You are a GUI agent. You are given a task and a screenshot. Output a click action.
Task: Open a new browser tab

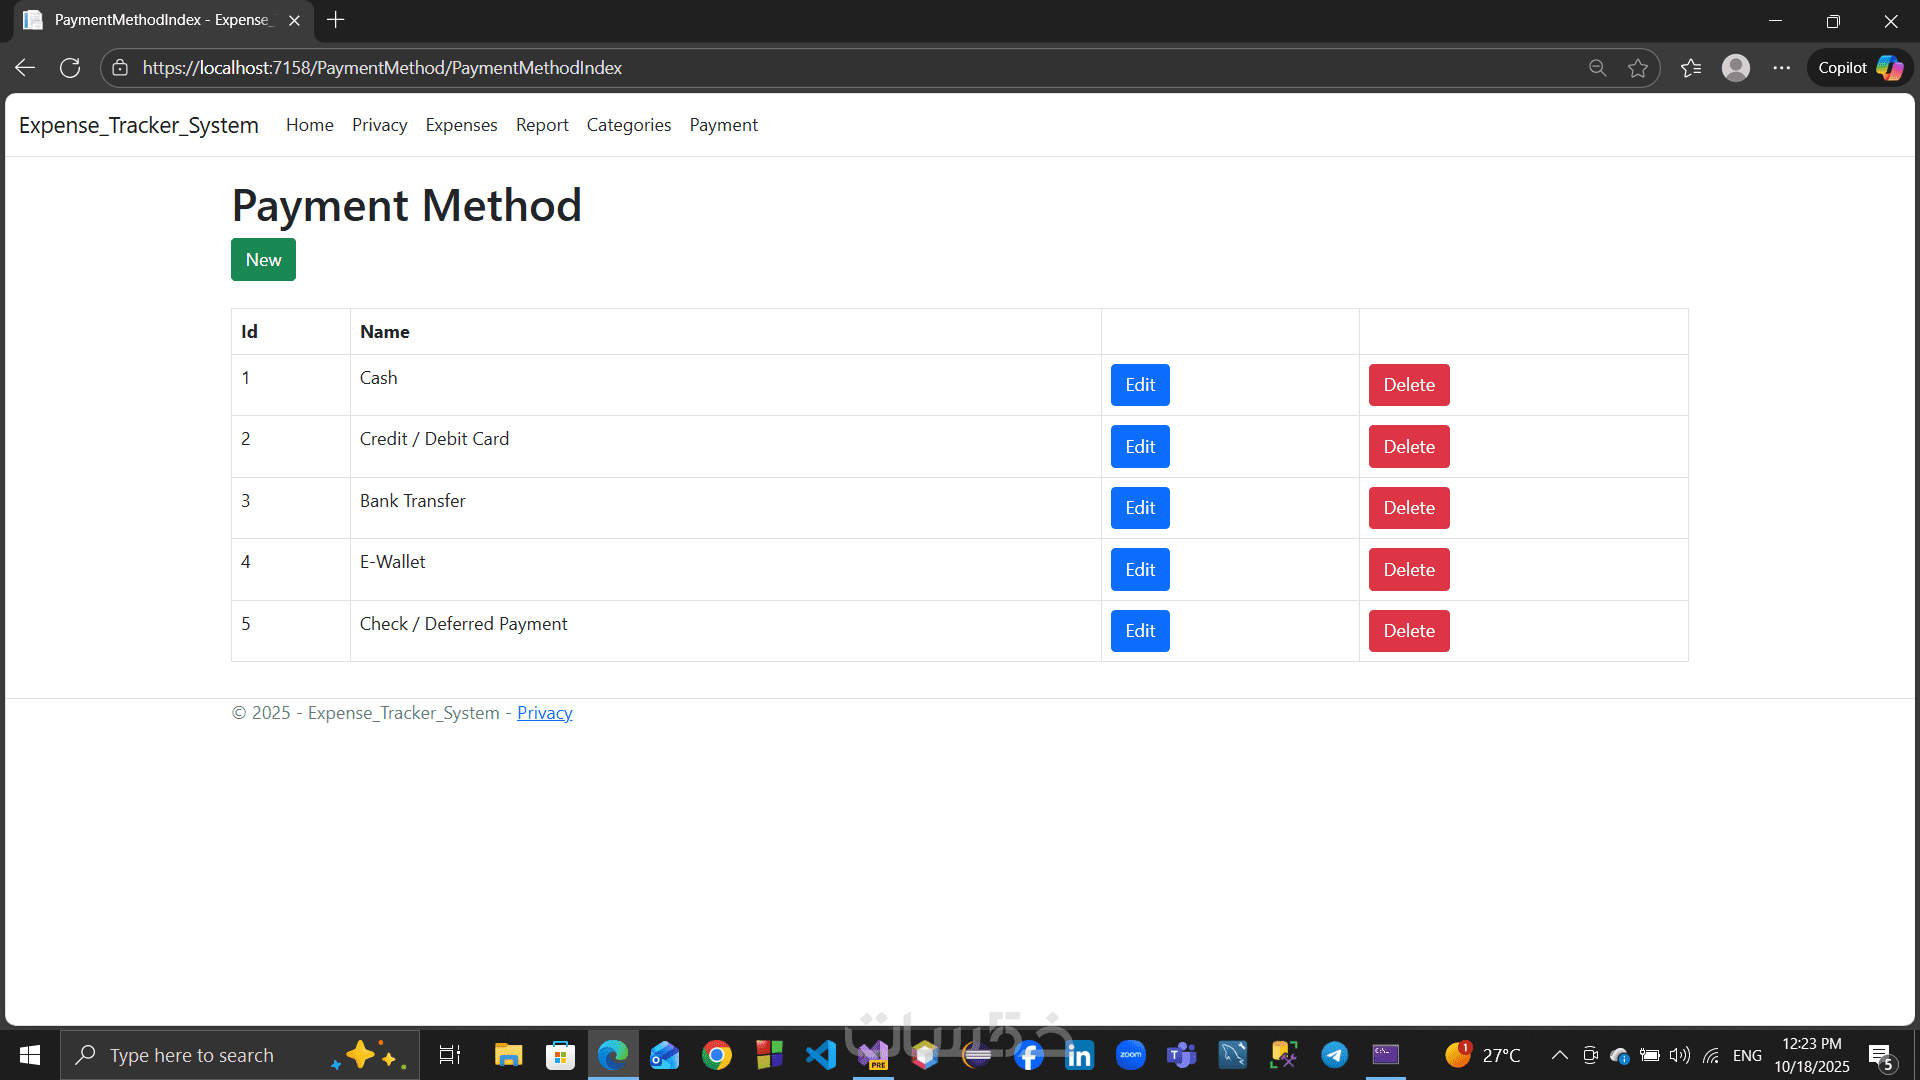point(336,20)
